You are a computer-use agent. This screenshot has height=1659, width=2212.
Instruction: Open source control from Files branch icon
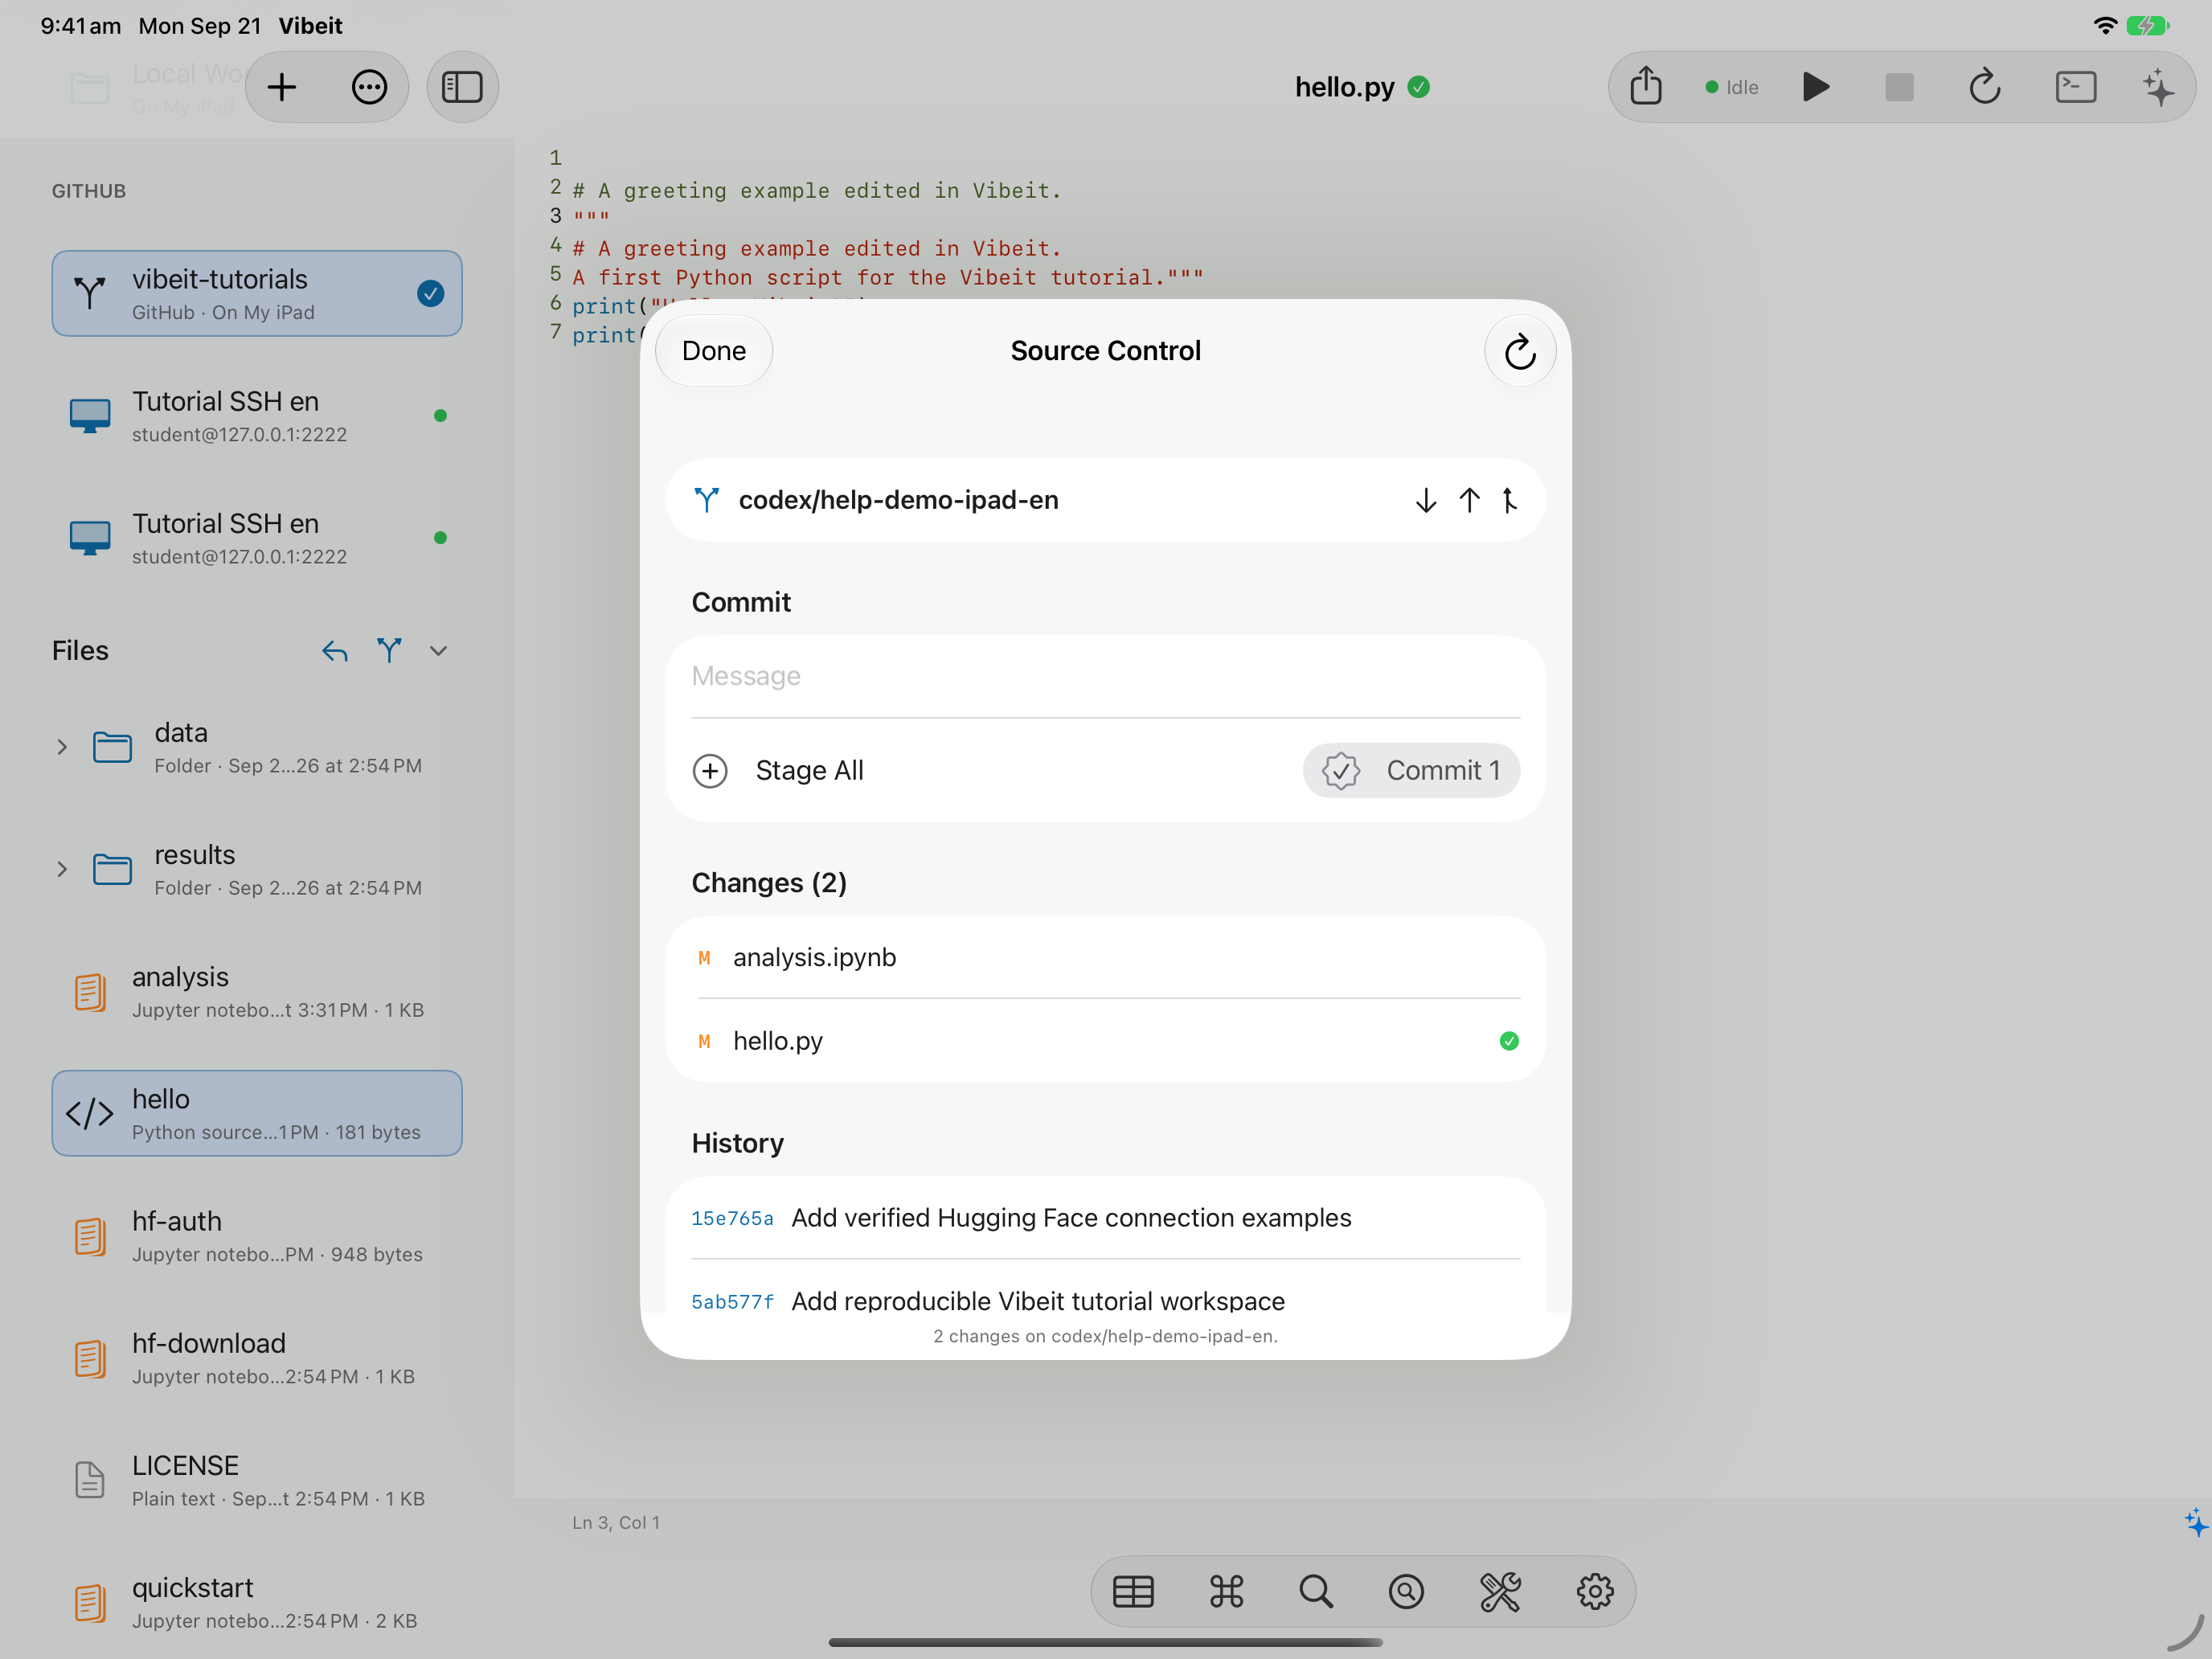[x=389, y=651]
